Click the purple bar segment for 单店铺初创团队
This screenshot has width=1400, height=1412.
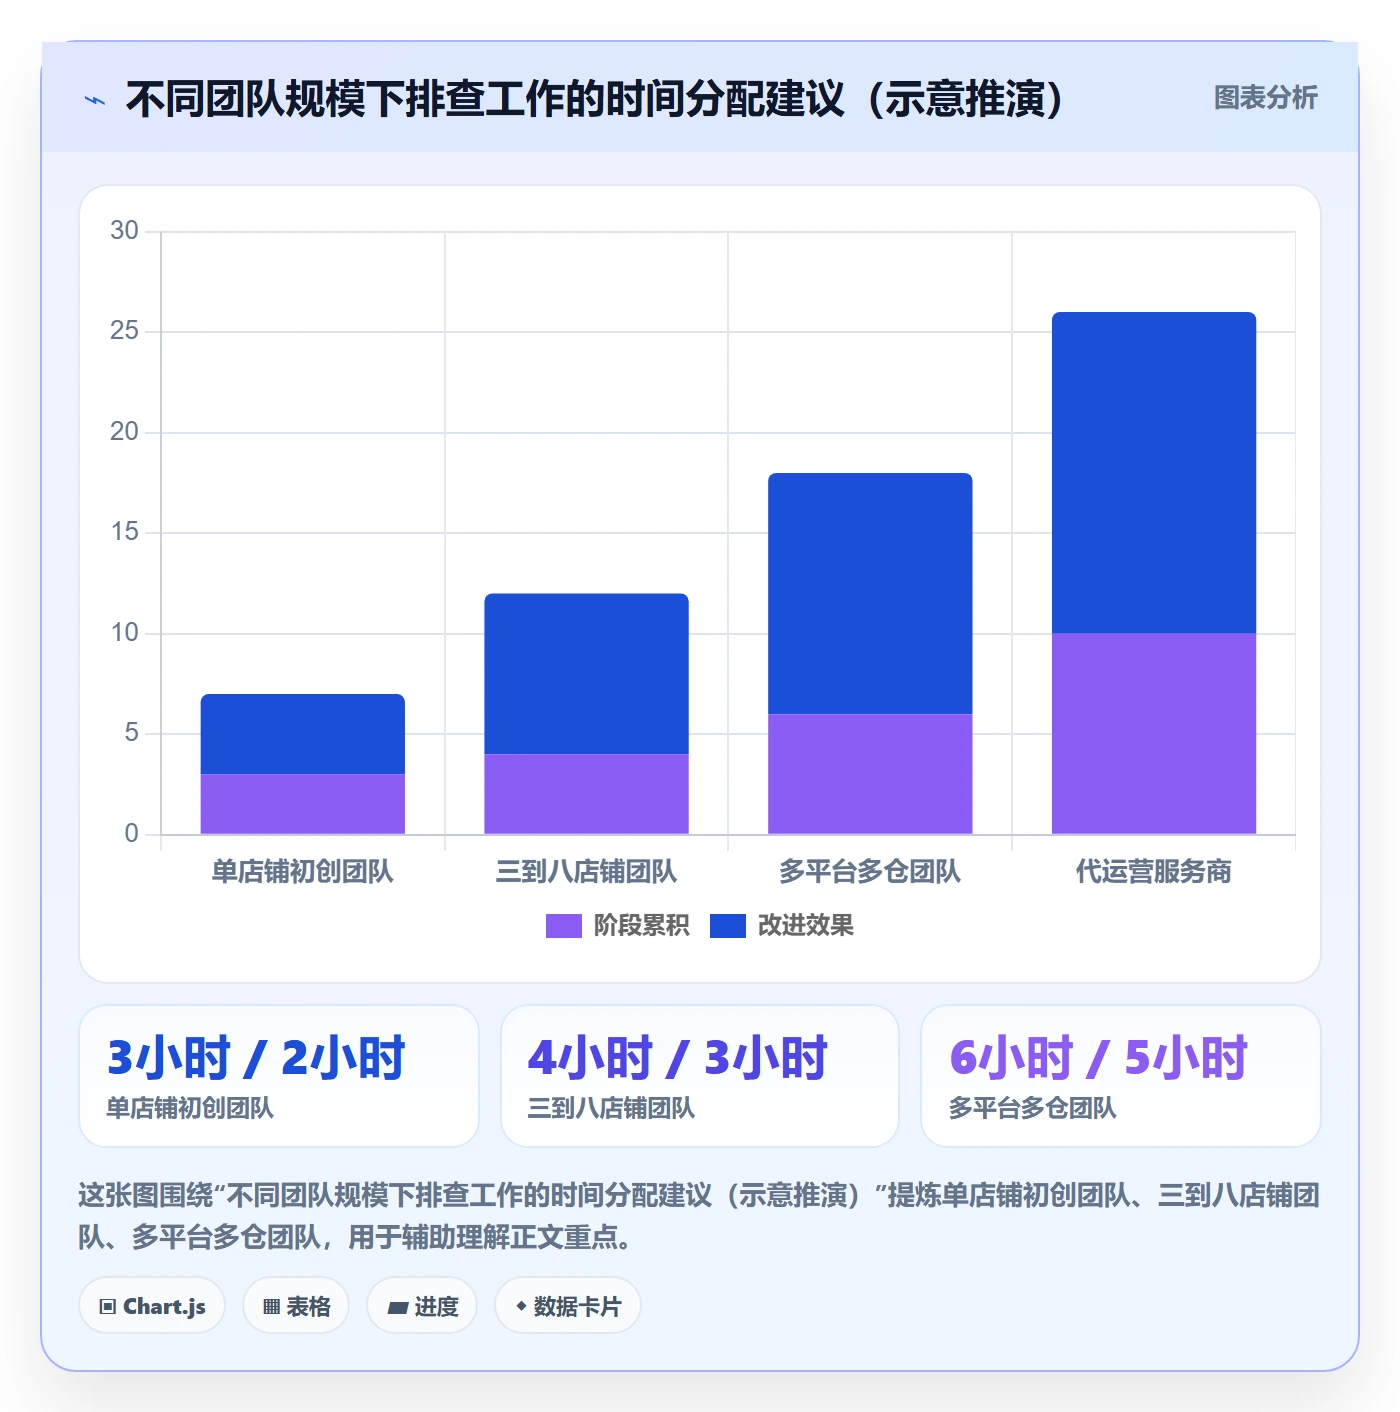303,804
